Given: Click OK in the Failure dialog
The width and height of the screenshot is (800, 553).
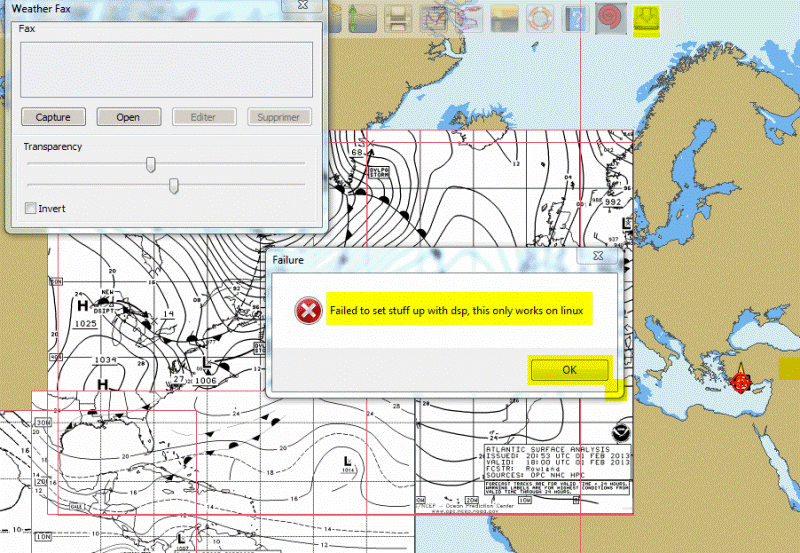Looking at the screenshot, I should pyautogui.click(x=569, y=370).
